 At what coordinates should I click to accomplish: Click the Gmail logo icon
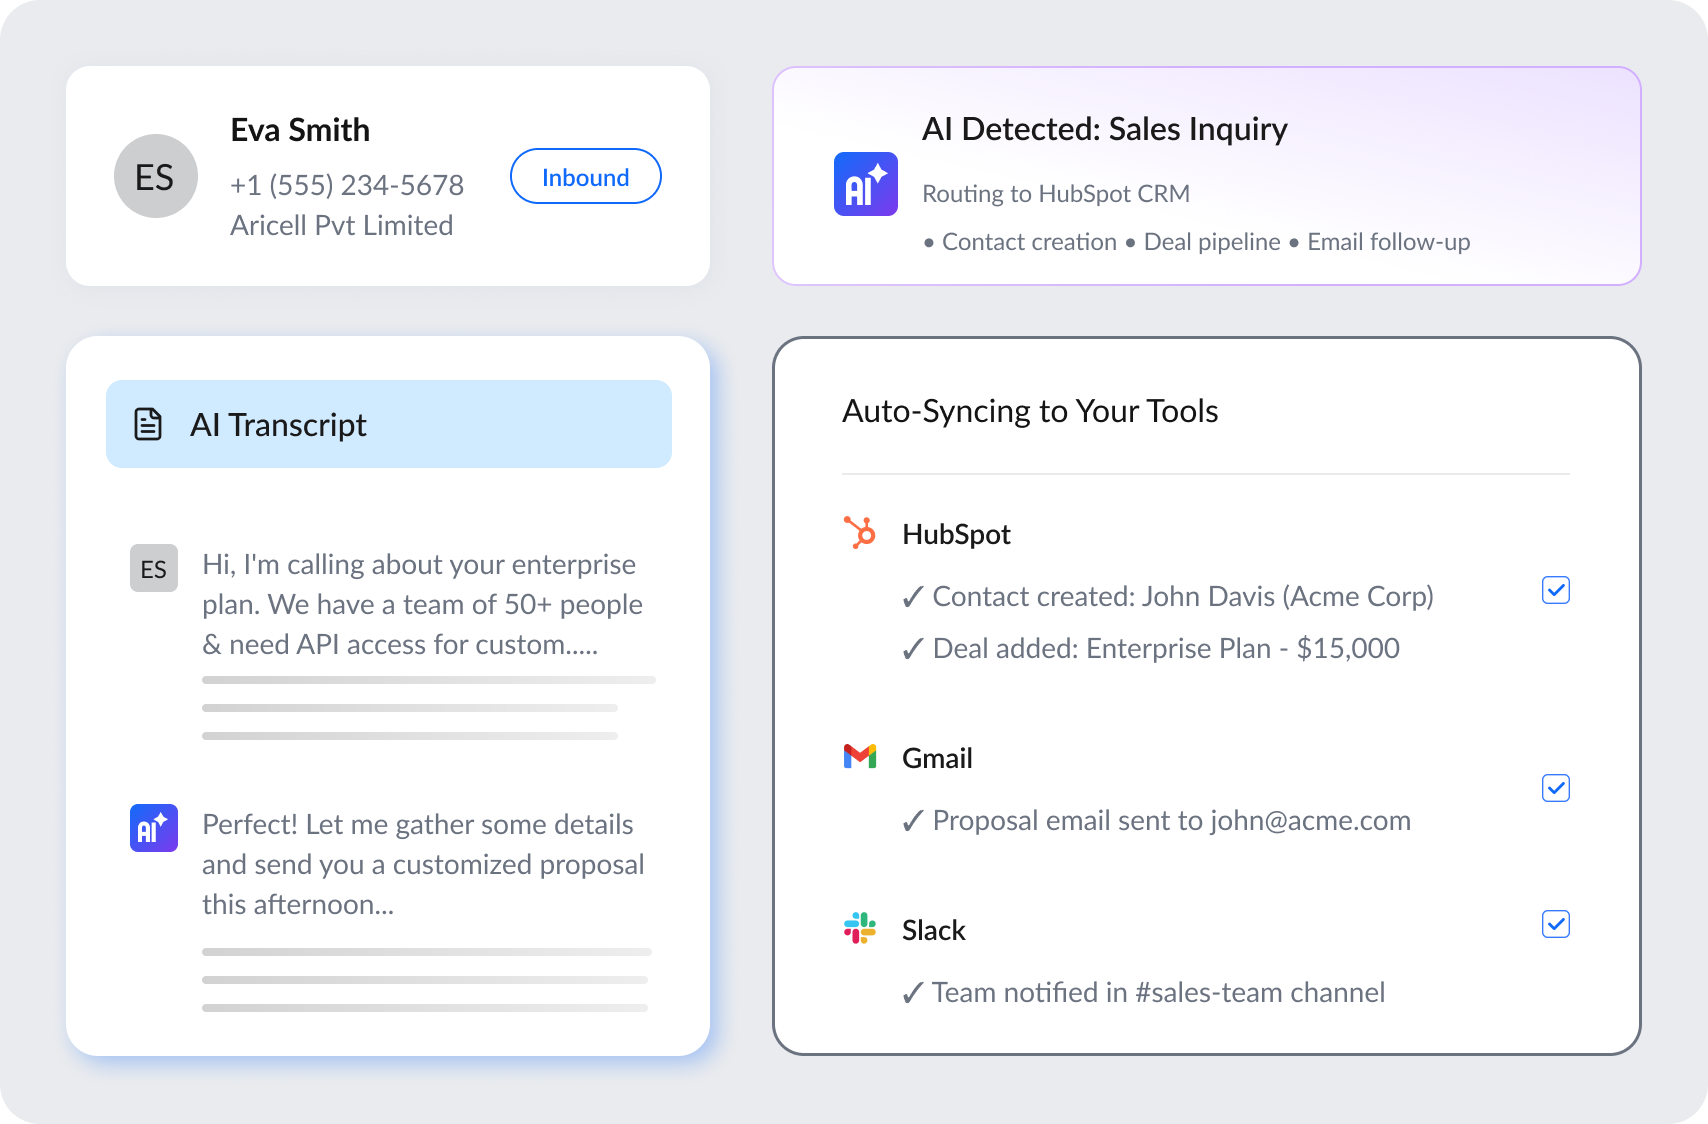(859, 757)
